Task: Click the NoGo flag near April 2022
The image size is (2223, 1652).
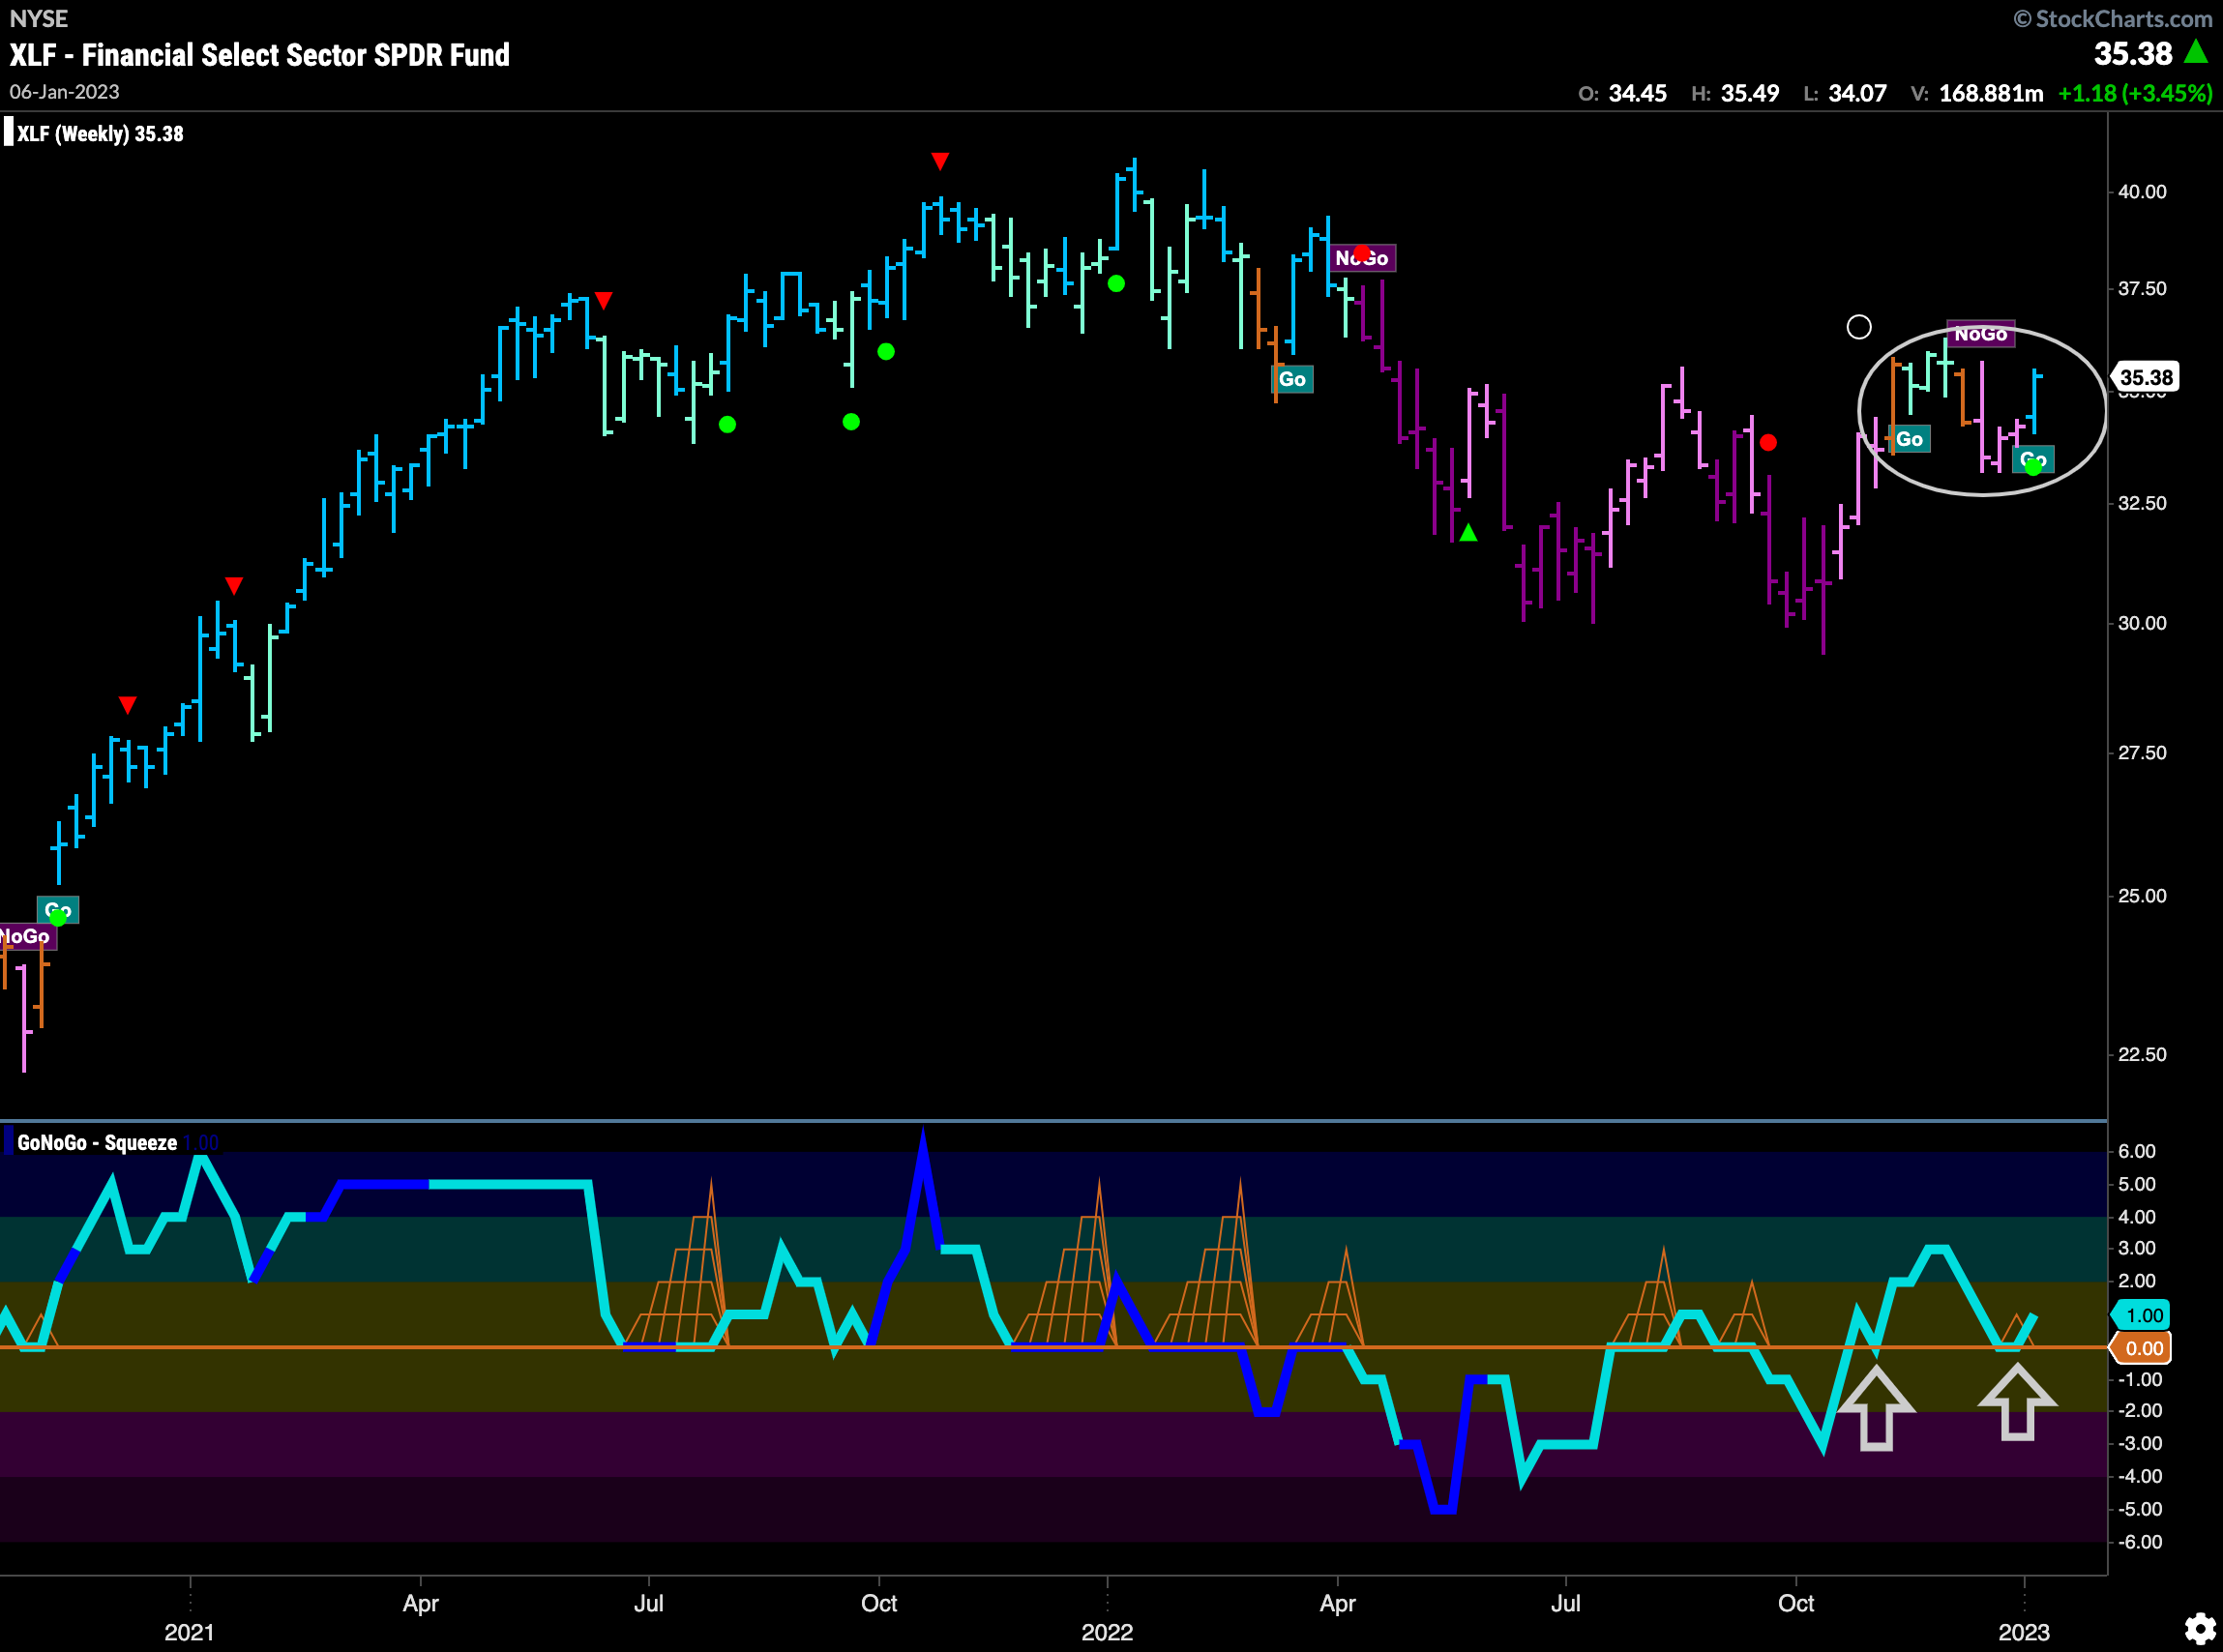Action: pos(1361,258)
